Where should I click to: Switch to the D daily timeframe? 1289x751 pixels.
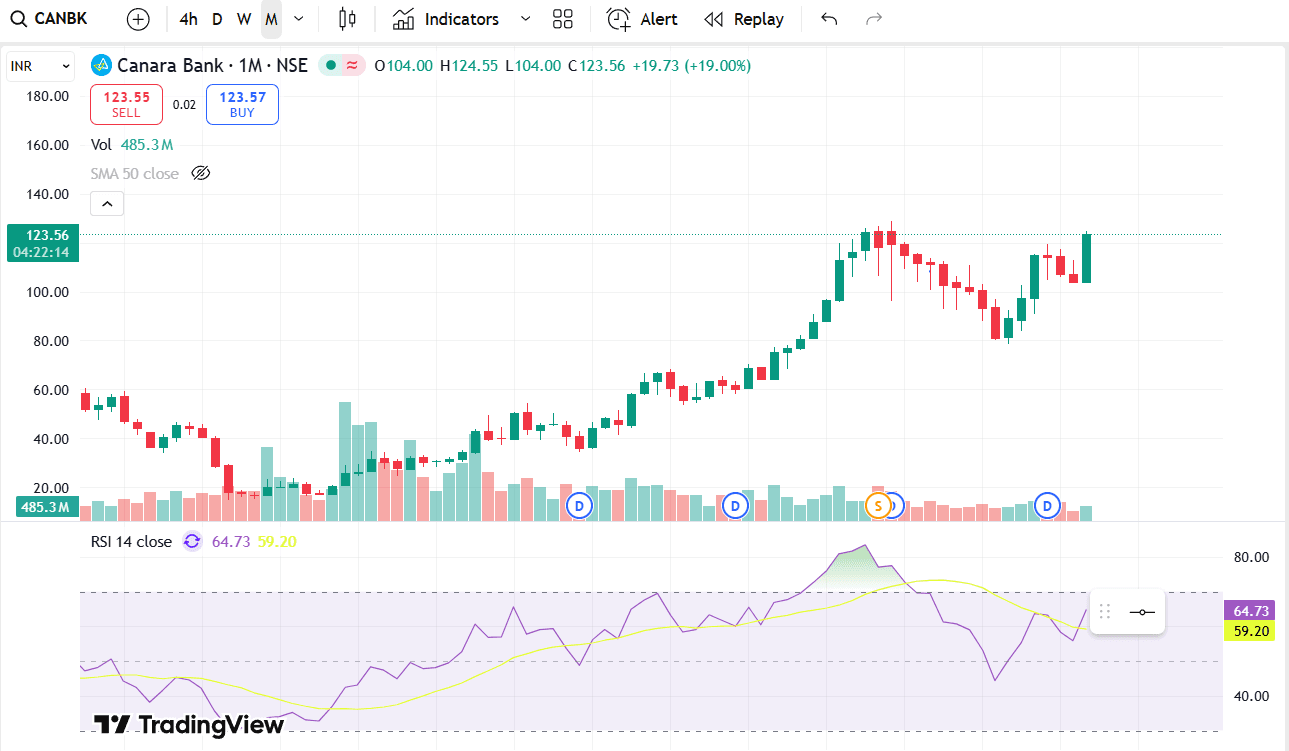point(217,19)
